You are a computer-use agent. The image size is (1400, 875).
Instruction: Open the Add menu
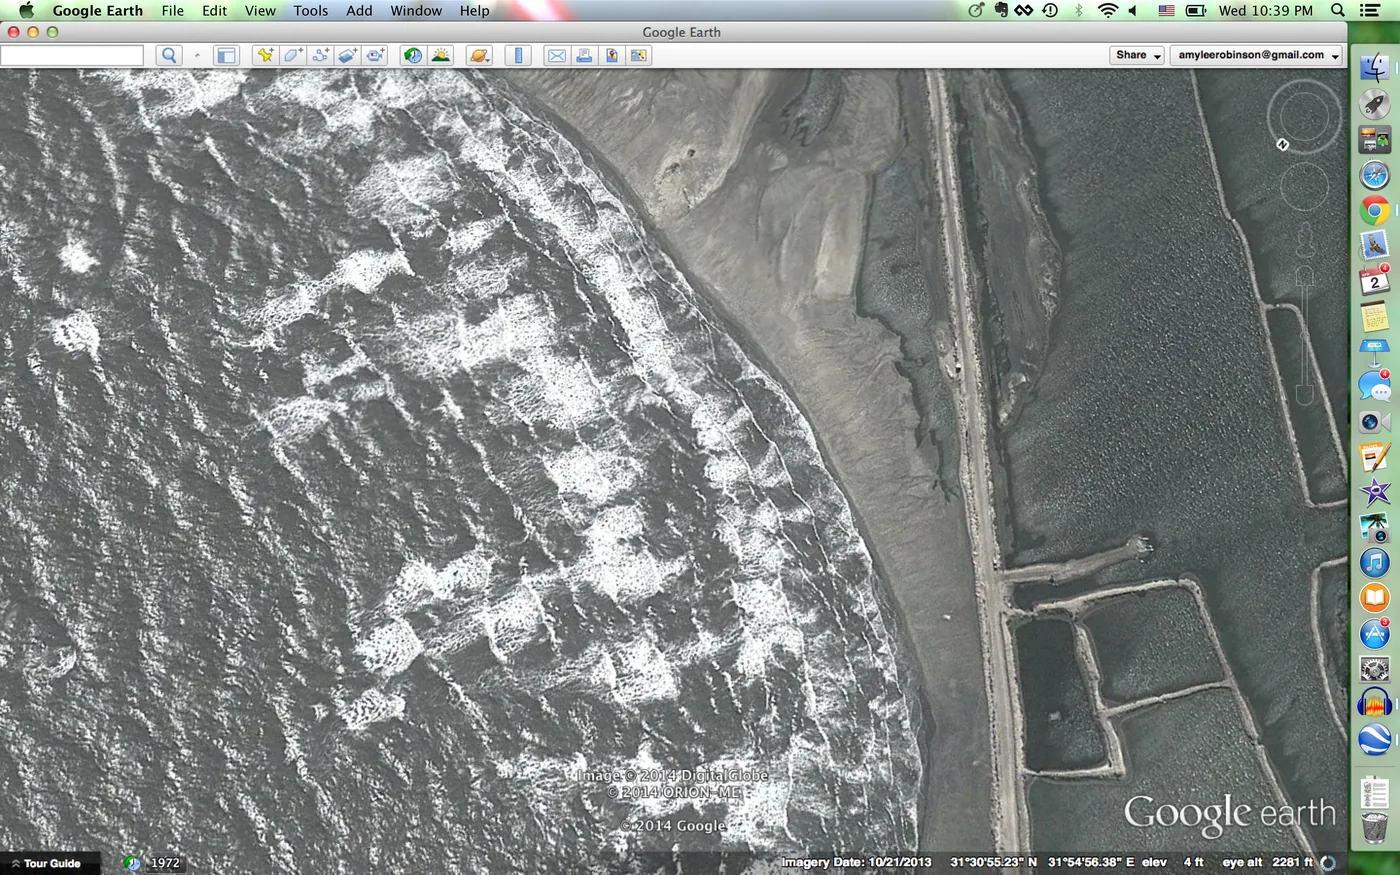pos(359,10)
